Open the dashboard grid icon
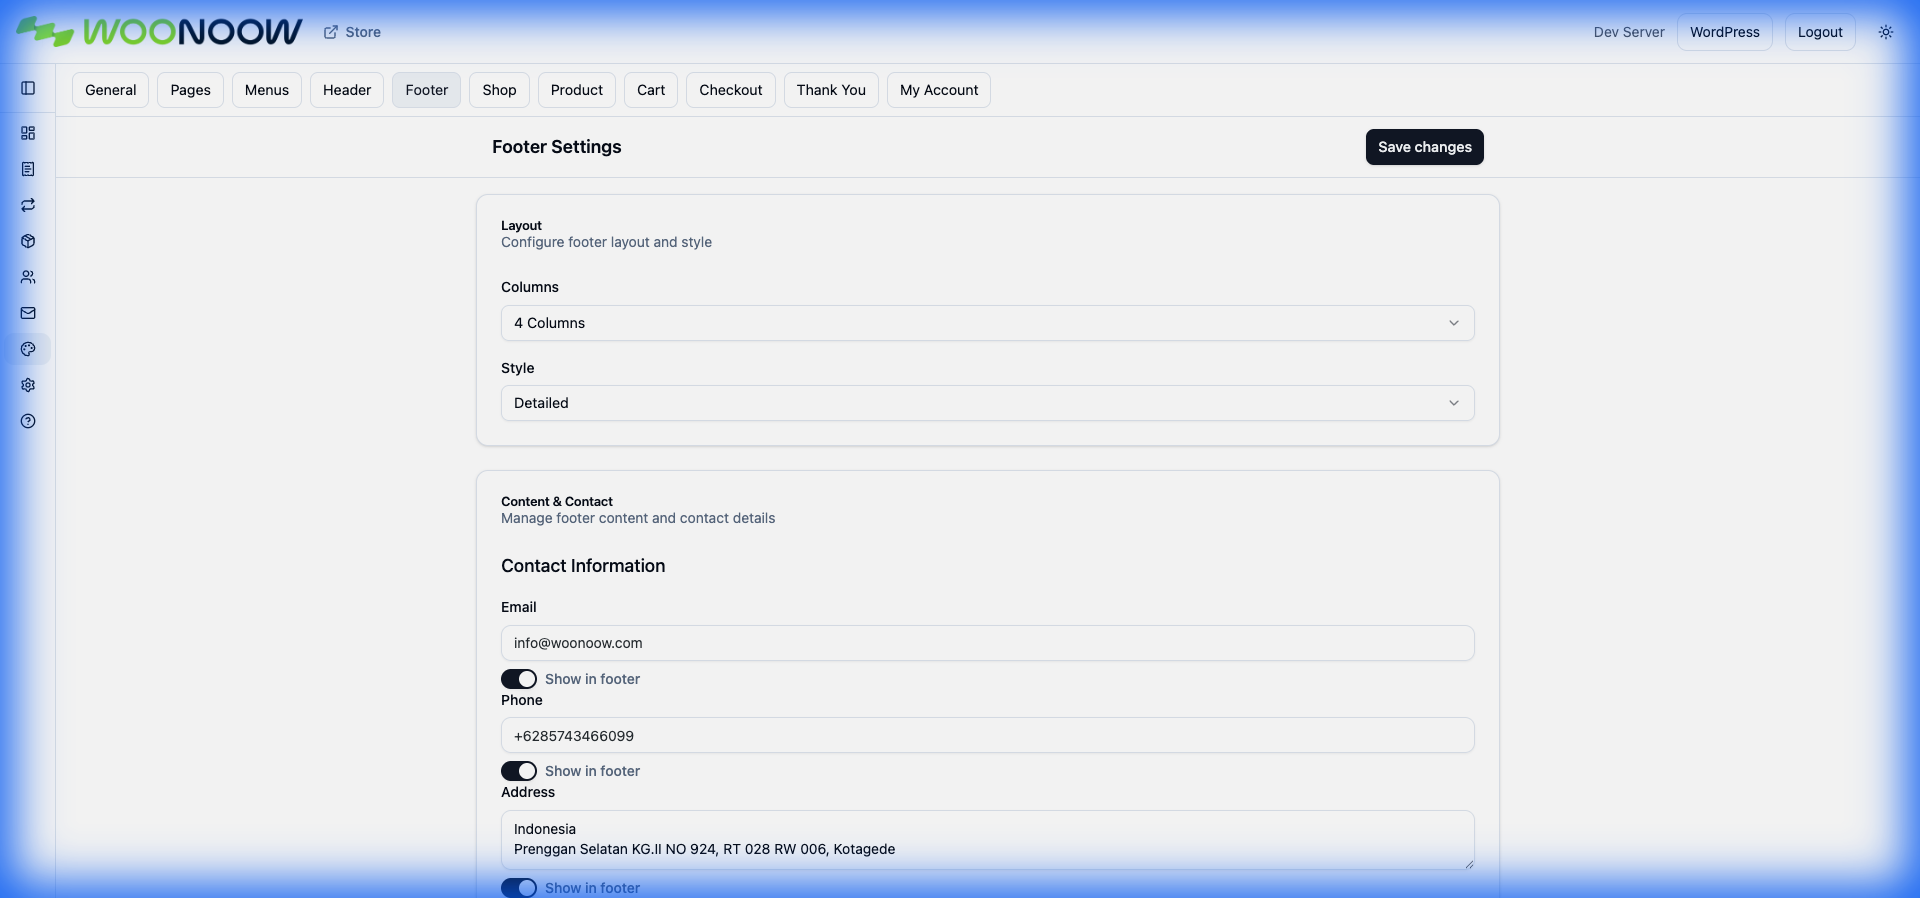Screen dimensions: 1920x898 [28, 133]
